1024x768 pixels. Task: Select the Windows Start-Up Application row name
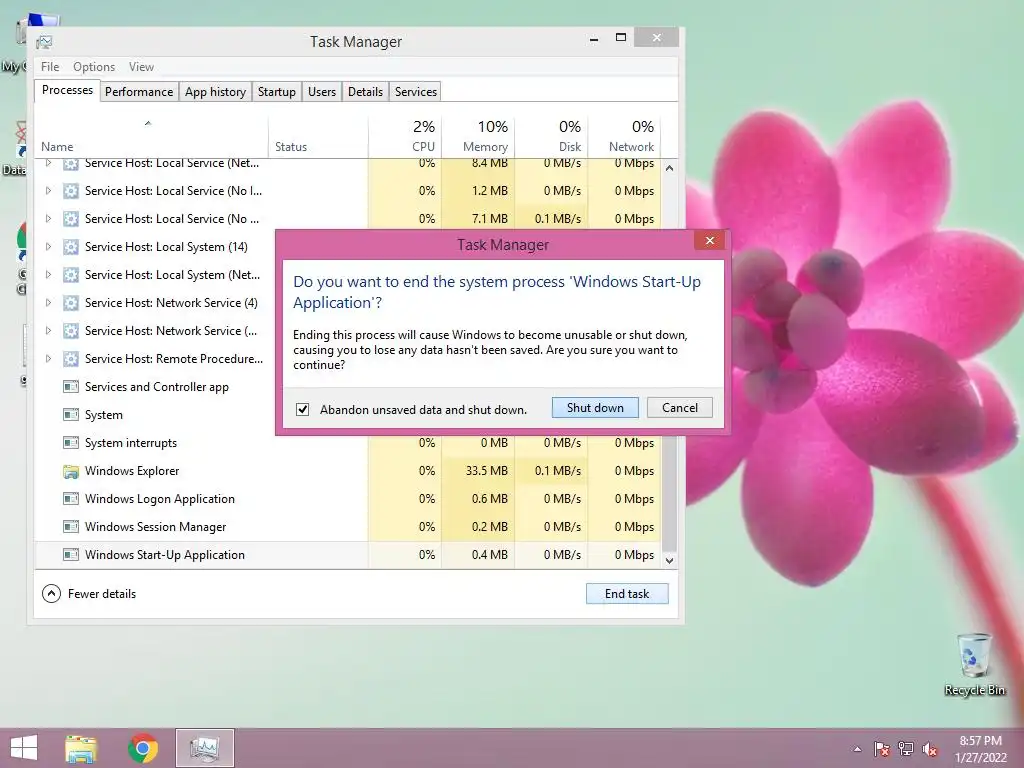click(x=165, y=554)
